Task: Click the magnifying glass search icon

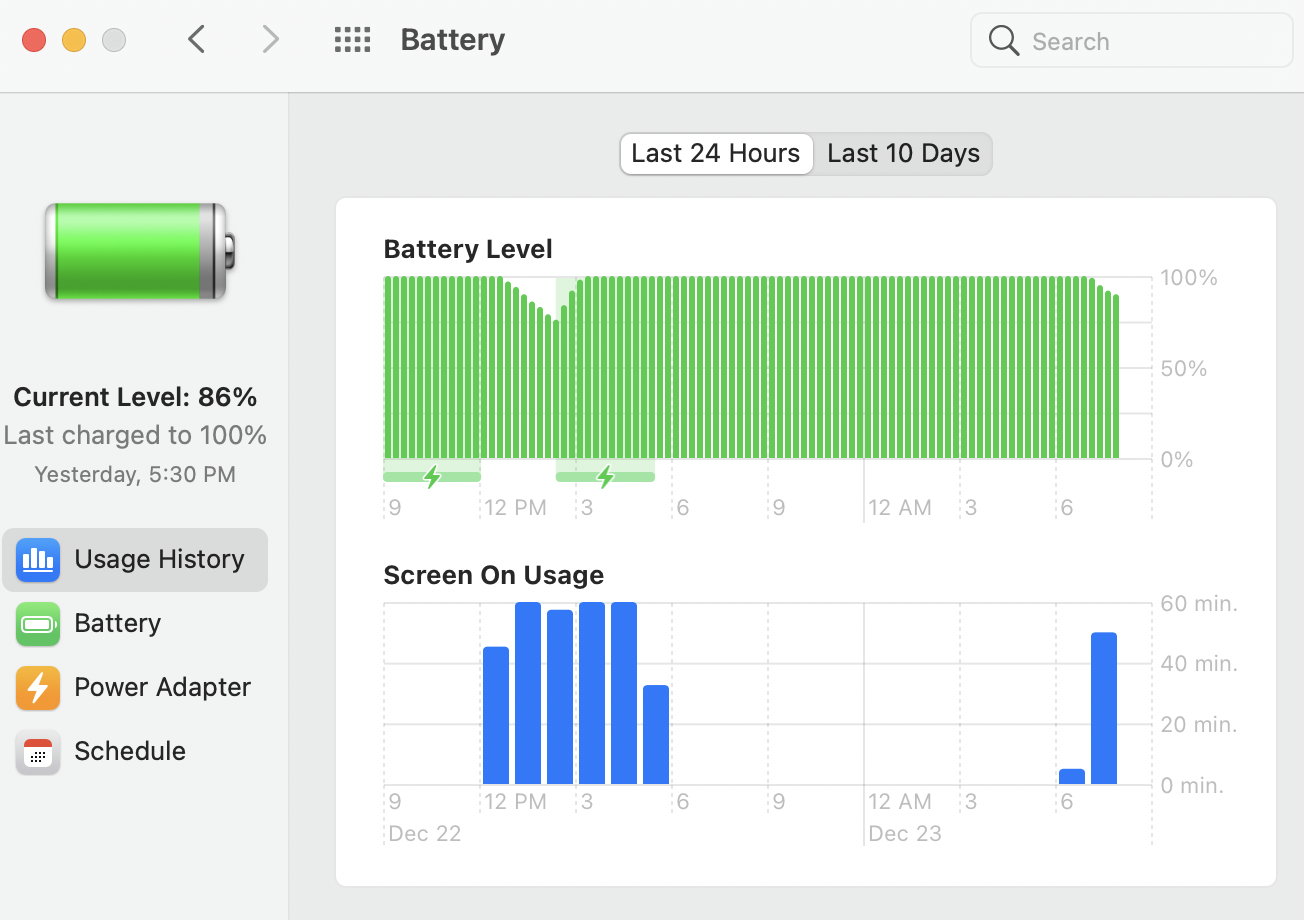Action: click(1003, 41)
